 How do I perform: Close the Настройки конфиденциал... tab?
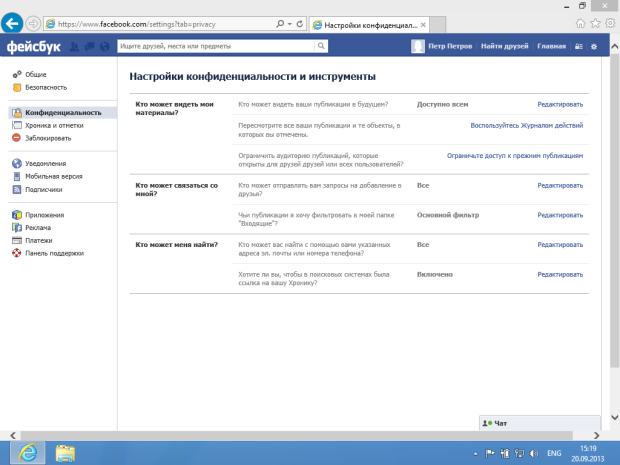pos(423,25)
